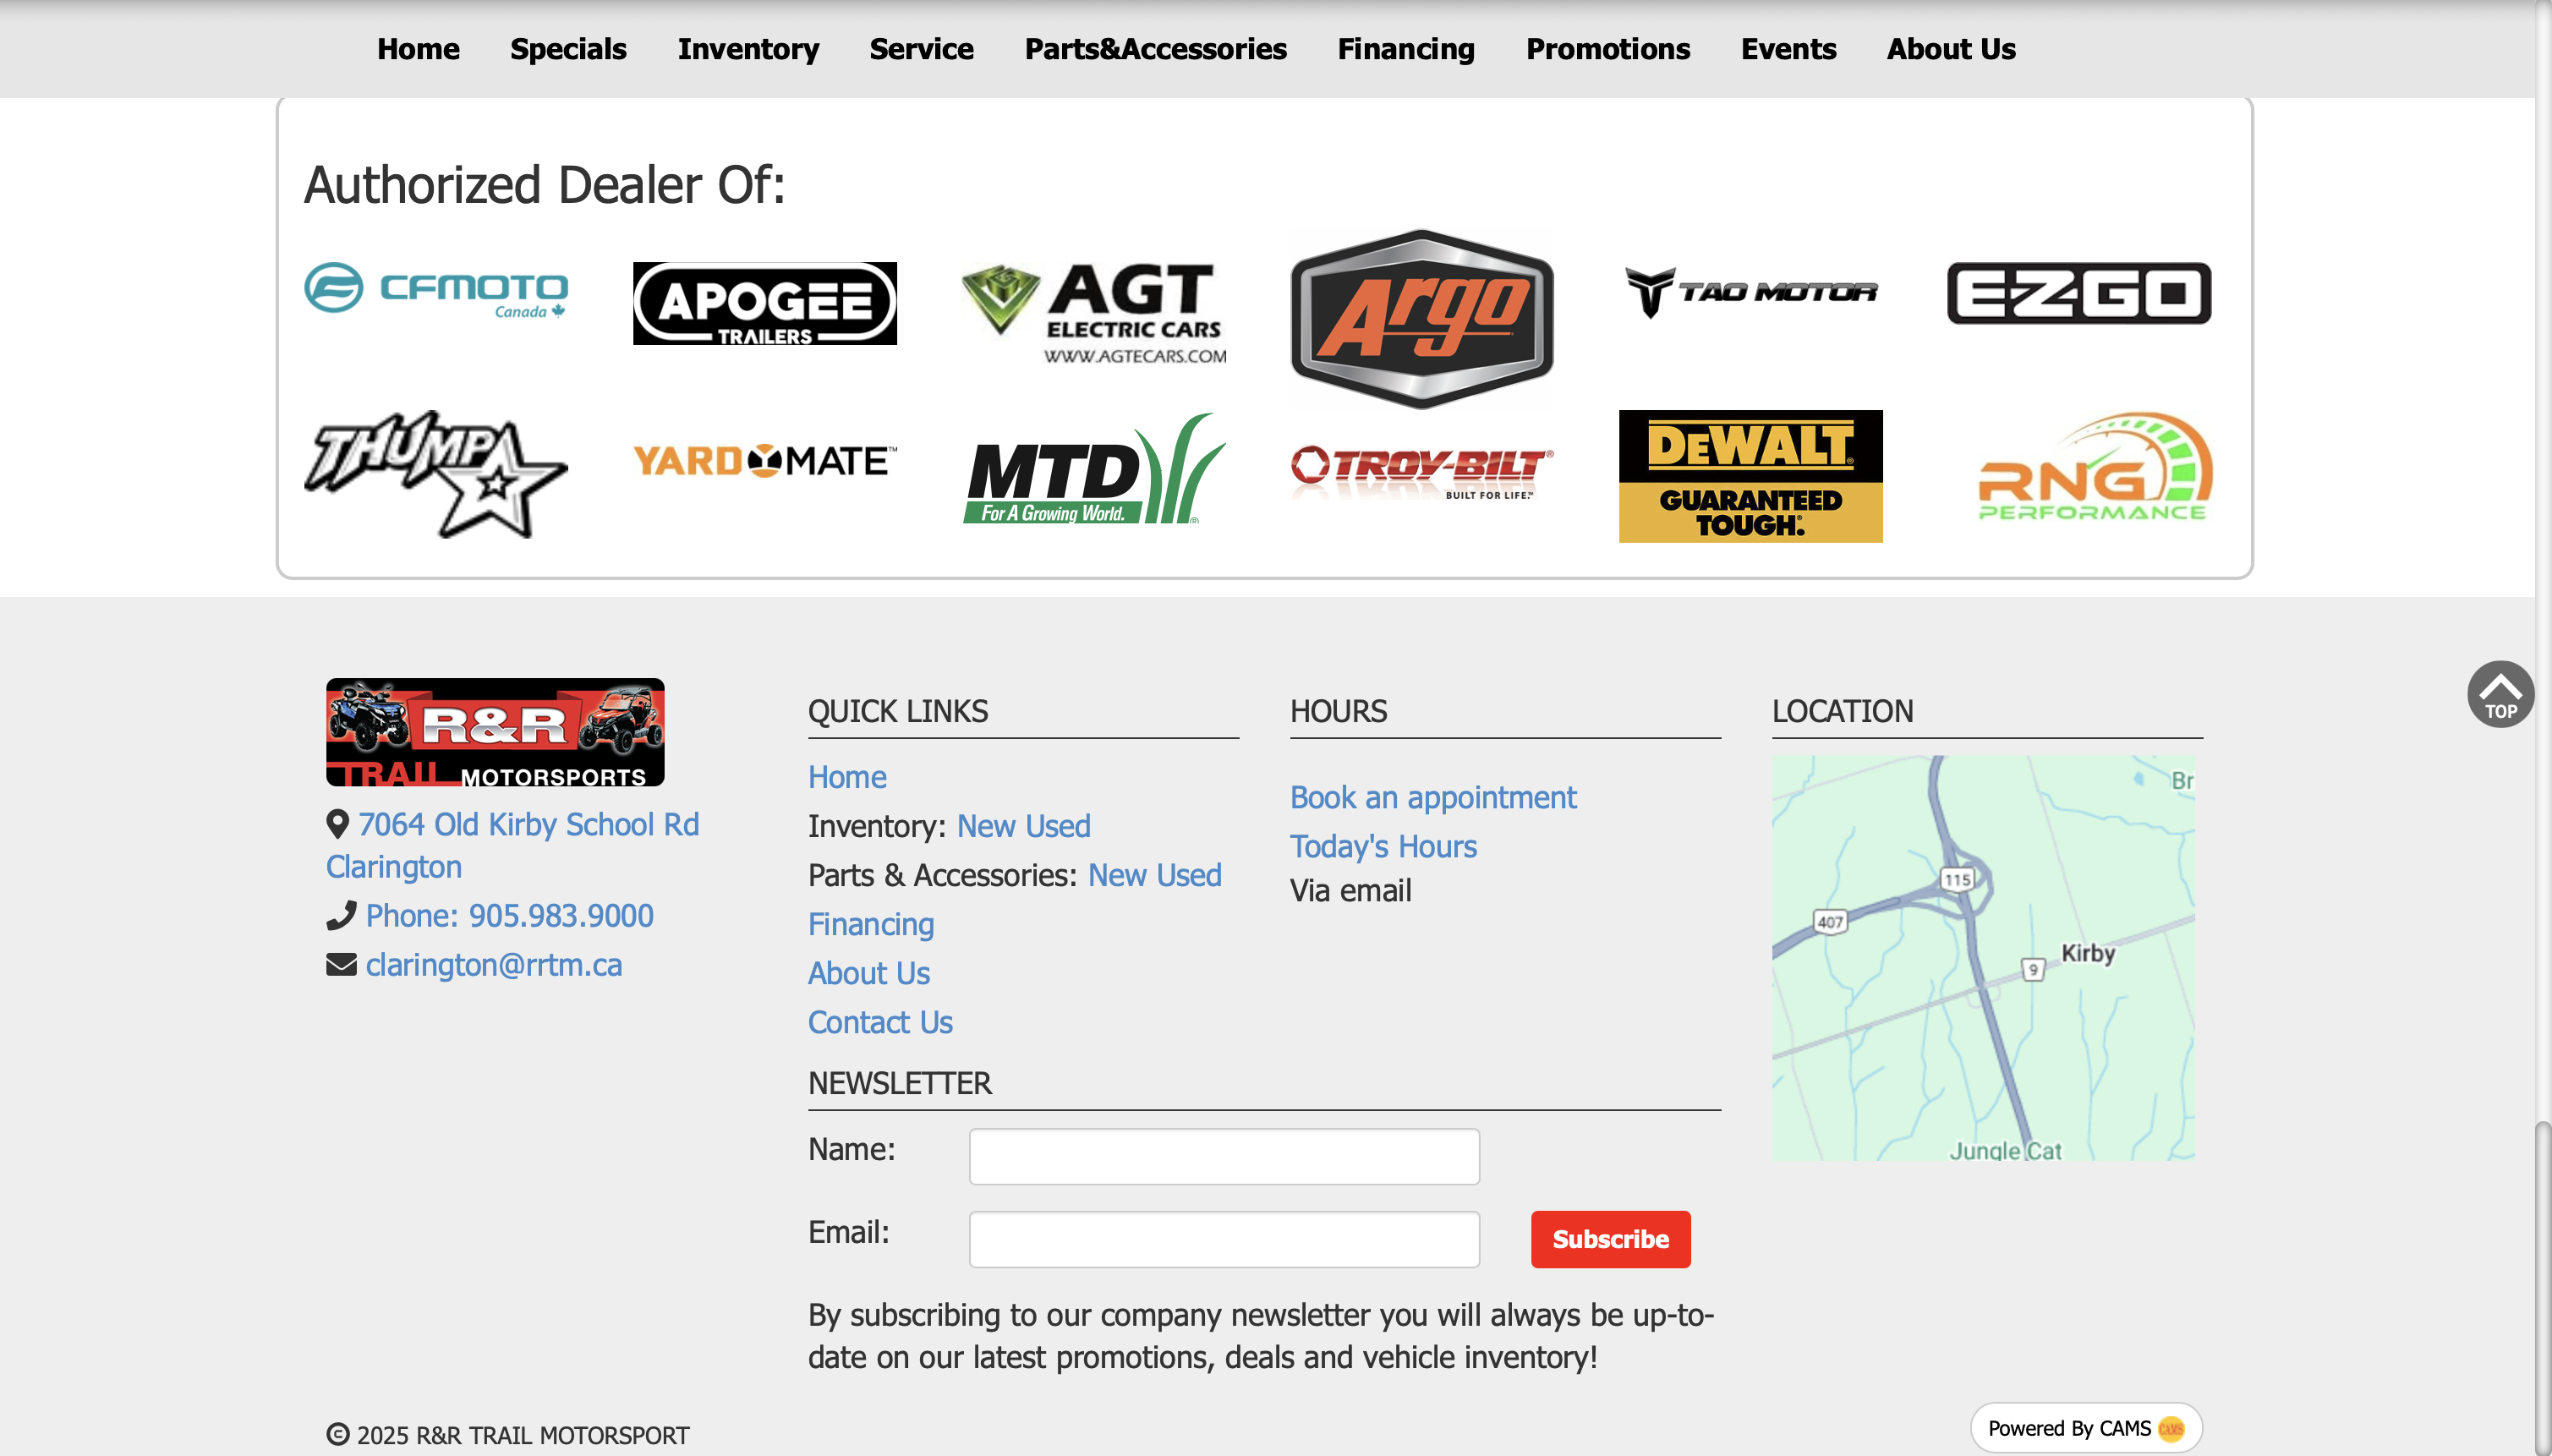Image resolution: width=2552 pixels, height=1456 pixels.
Task: Click the R&R Trail Motorsports footer logo
Action: point(495,732)
